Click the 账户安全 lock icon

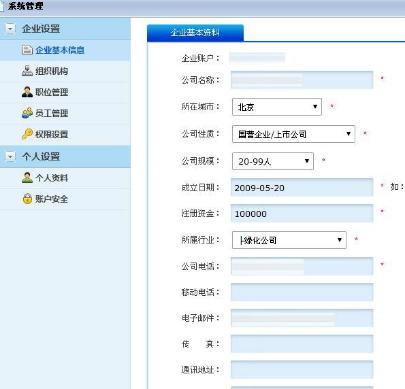coord(27,199)
